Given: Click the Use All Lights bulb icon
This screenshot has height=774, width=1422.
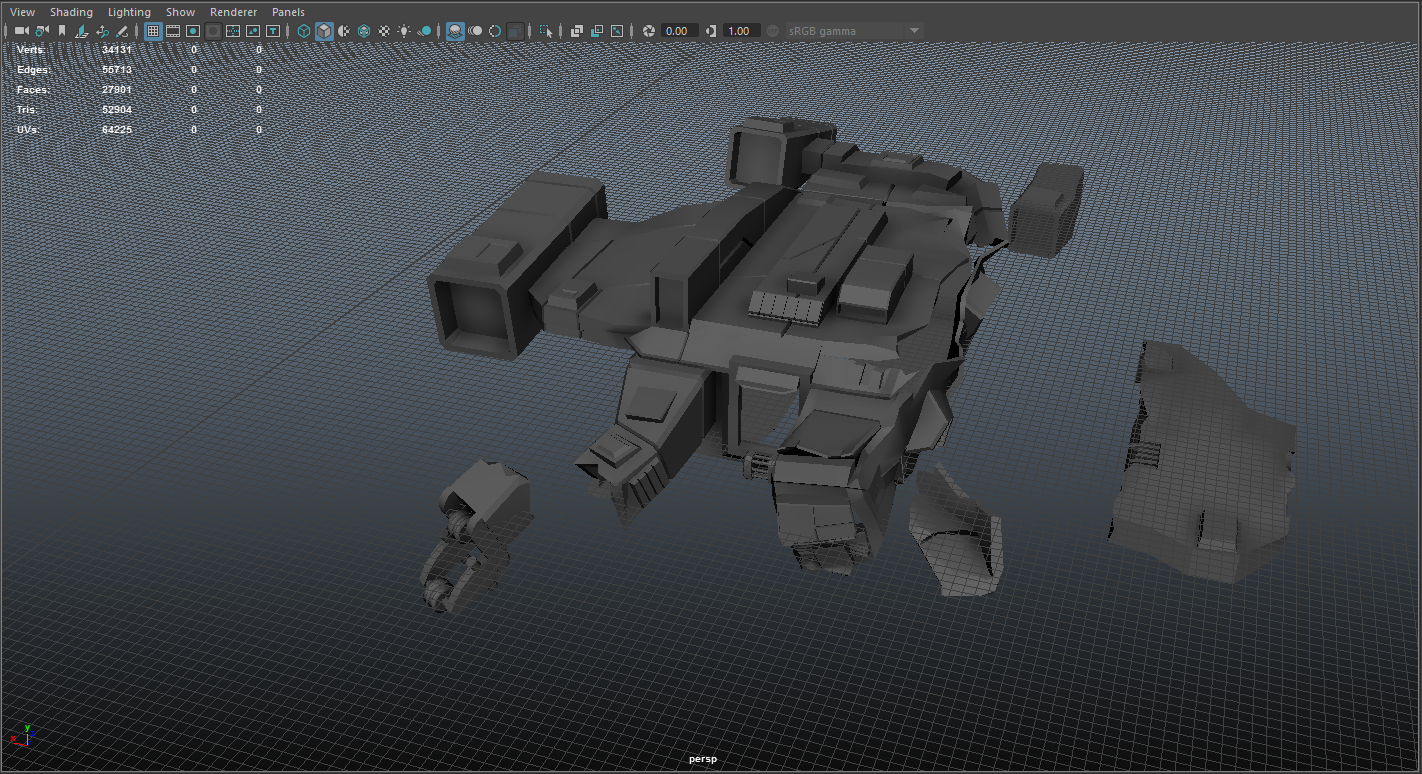Looking at the screenshot, I should (404, 31).
